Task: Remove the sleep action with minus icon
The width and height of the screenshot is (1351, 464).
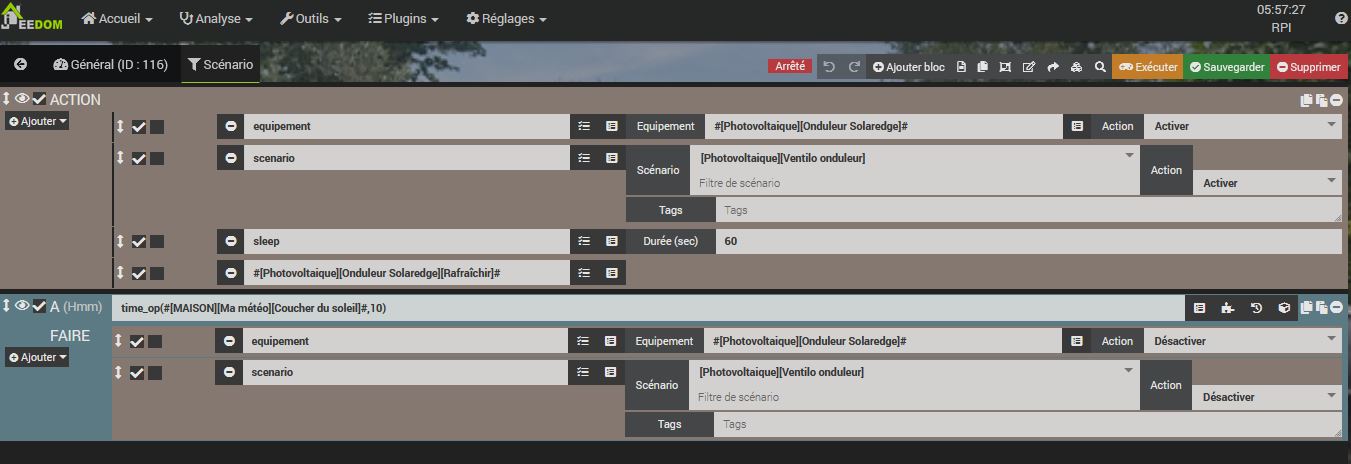Action: point(230,241)
